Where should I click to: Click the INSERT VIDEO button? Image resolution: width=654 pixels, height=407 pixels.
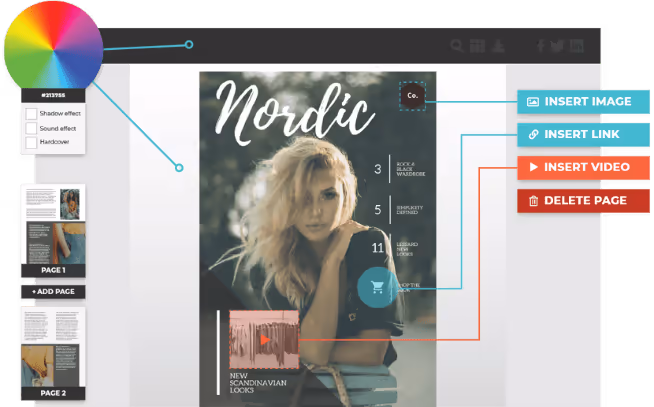tap(583, 168)
